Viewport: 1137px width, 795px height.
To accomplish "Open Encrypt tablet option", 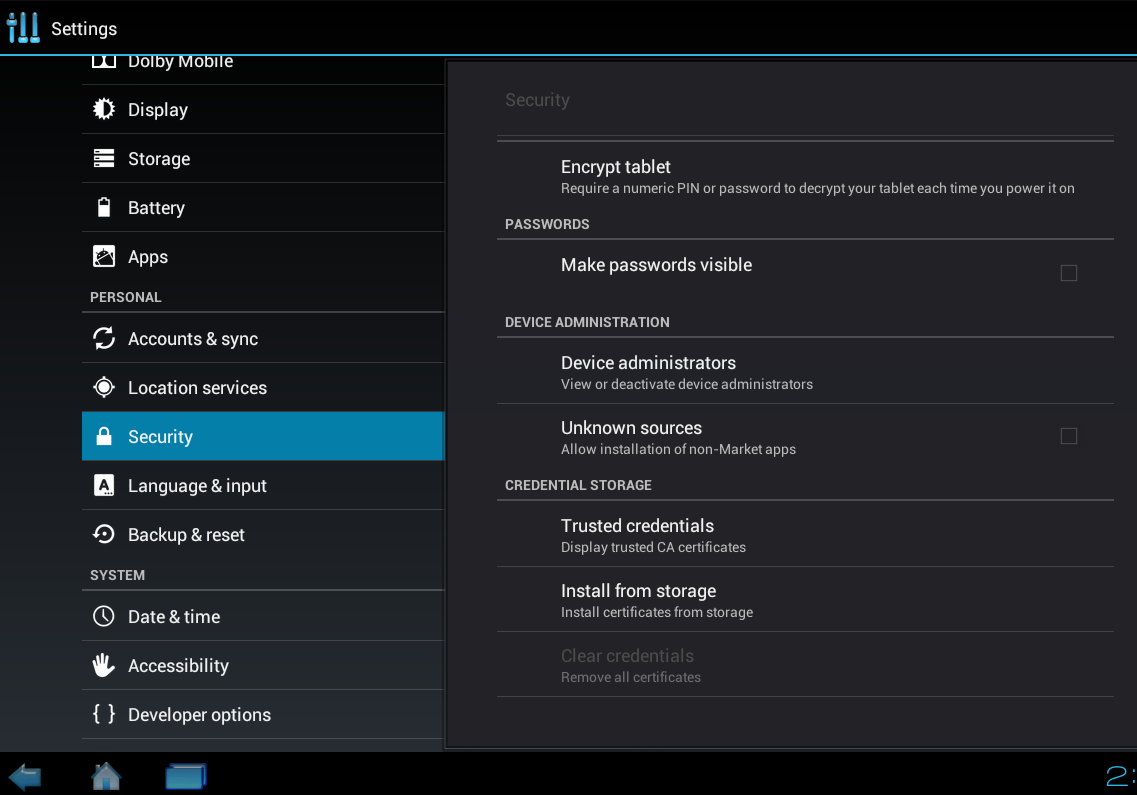I will tap(805, 177).
